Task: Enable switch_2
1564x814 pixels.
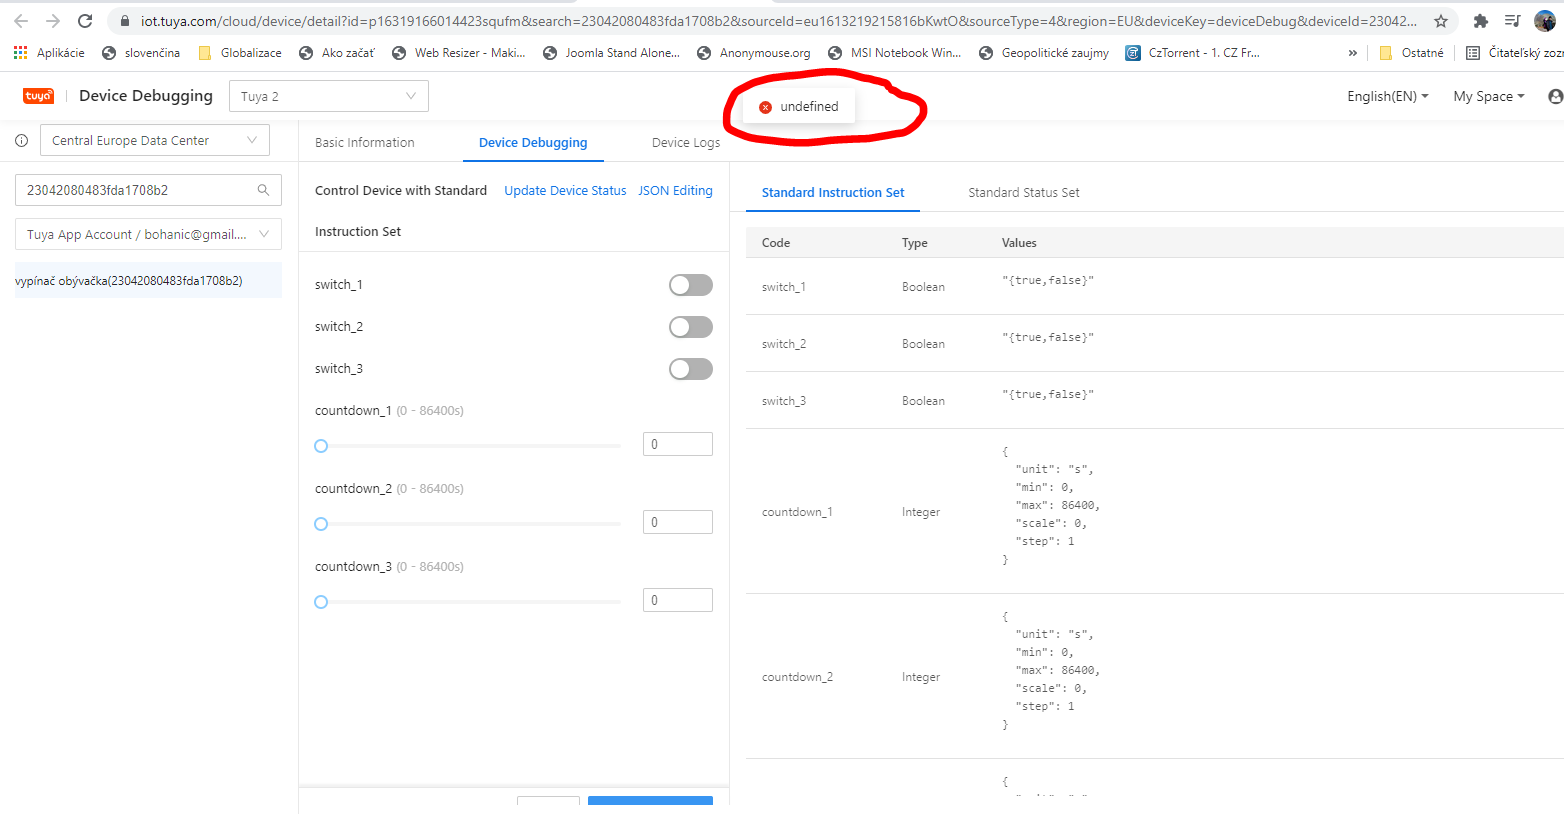Action: coord(690,326)
